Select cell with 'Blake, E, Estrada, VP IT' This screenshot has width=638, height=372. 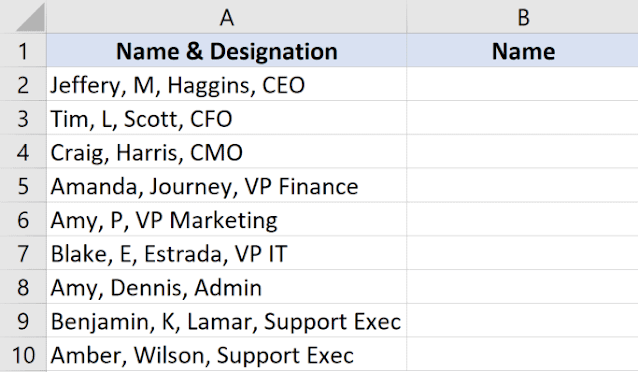227,253
